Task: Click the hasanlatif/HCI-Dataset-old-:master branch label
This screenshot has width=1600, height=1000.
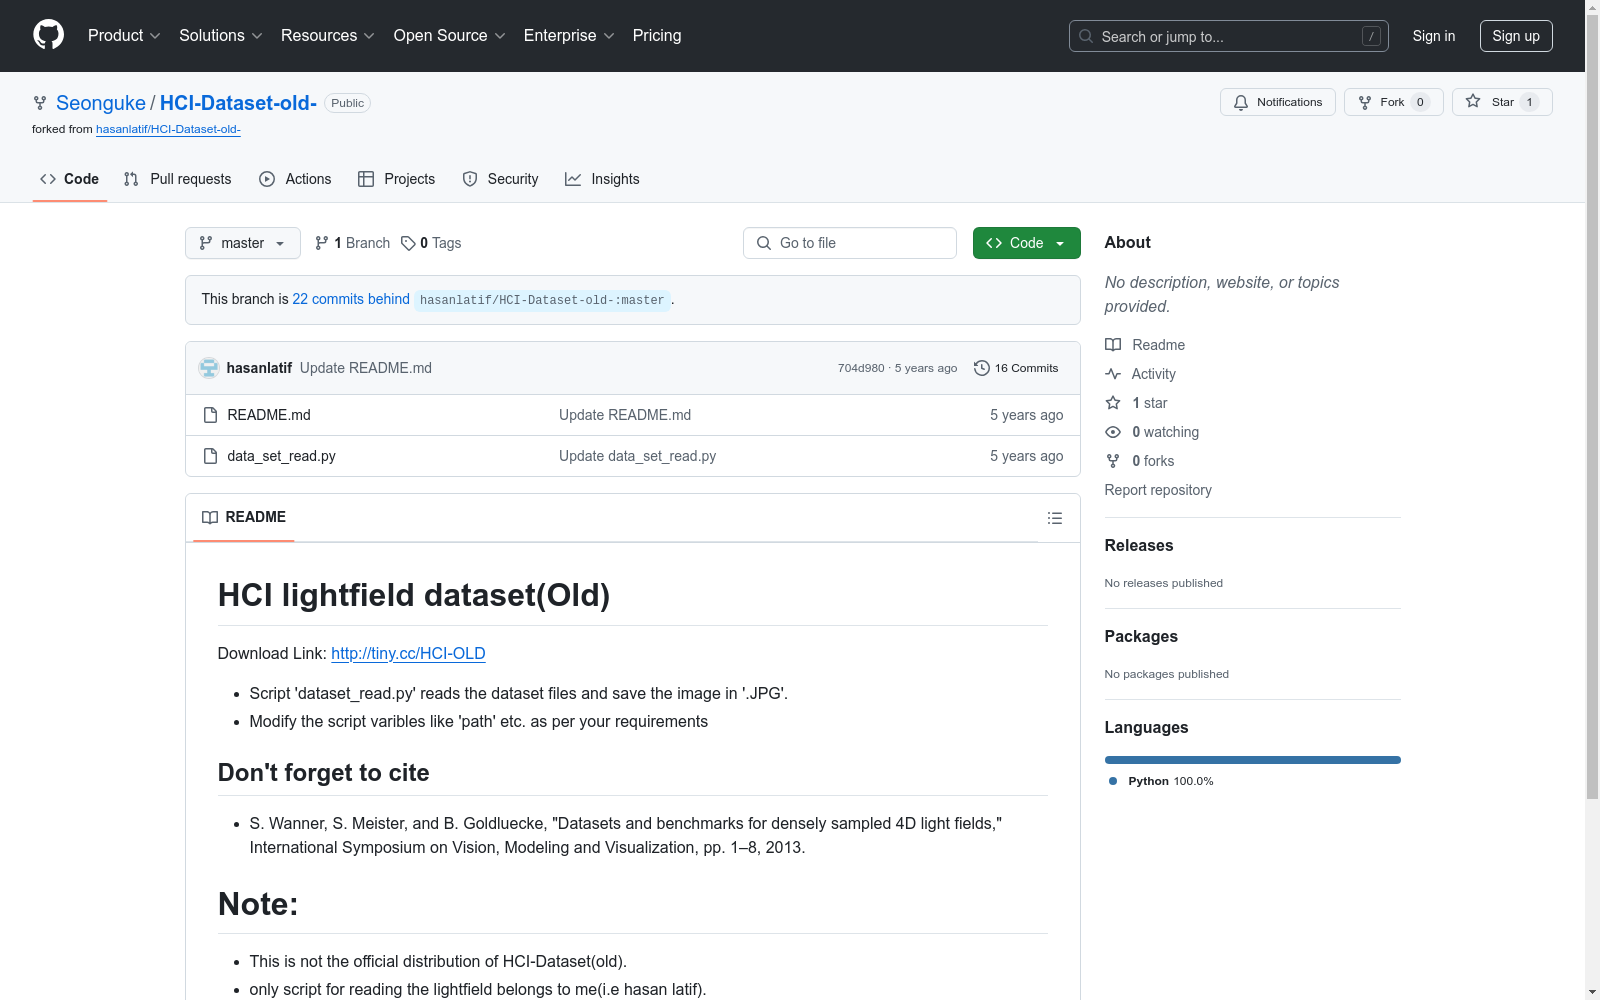Action: (x=542, y=300)
